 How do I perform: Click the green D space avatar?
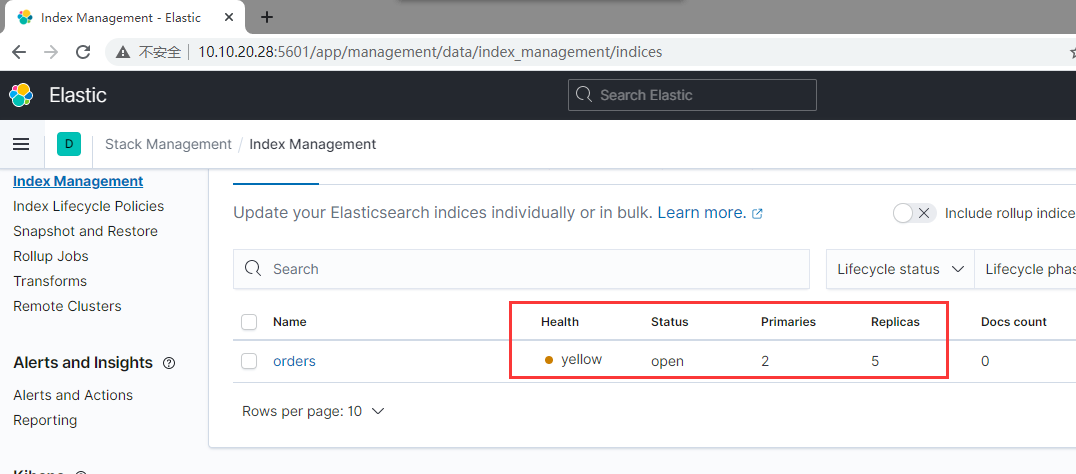[x=69, y=144]
